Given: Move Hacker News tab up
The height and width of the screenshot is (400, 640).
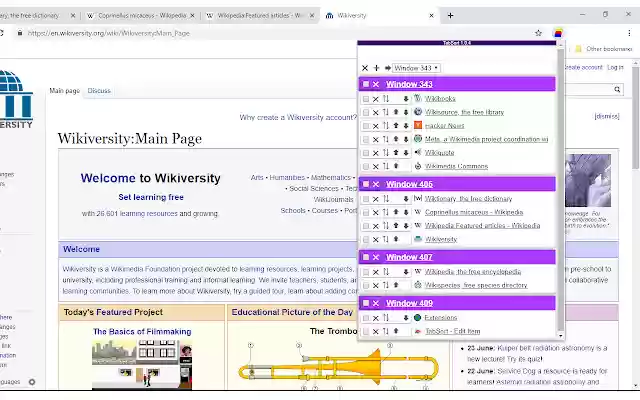Looking at the screenshot, I should (x=396, y=126).
